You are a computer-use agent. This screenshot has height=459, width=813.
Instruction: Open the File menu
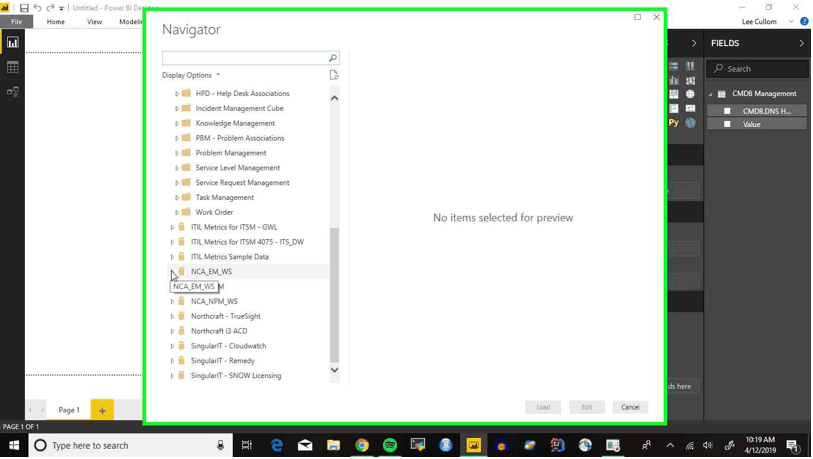(x=16, y=22)
